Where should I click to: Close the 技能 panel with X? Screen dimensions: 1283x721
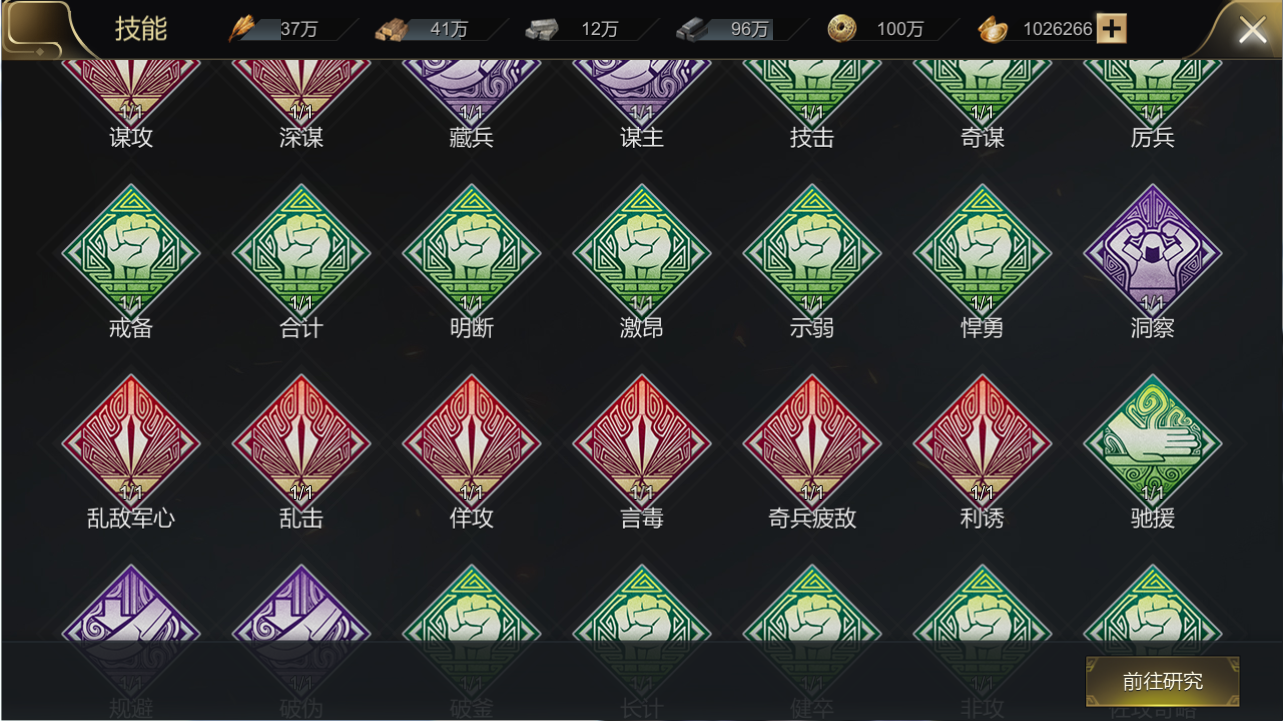point(1252,30)
